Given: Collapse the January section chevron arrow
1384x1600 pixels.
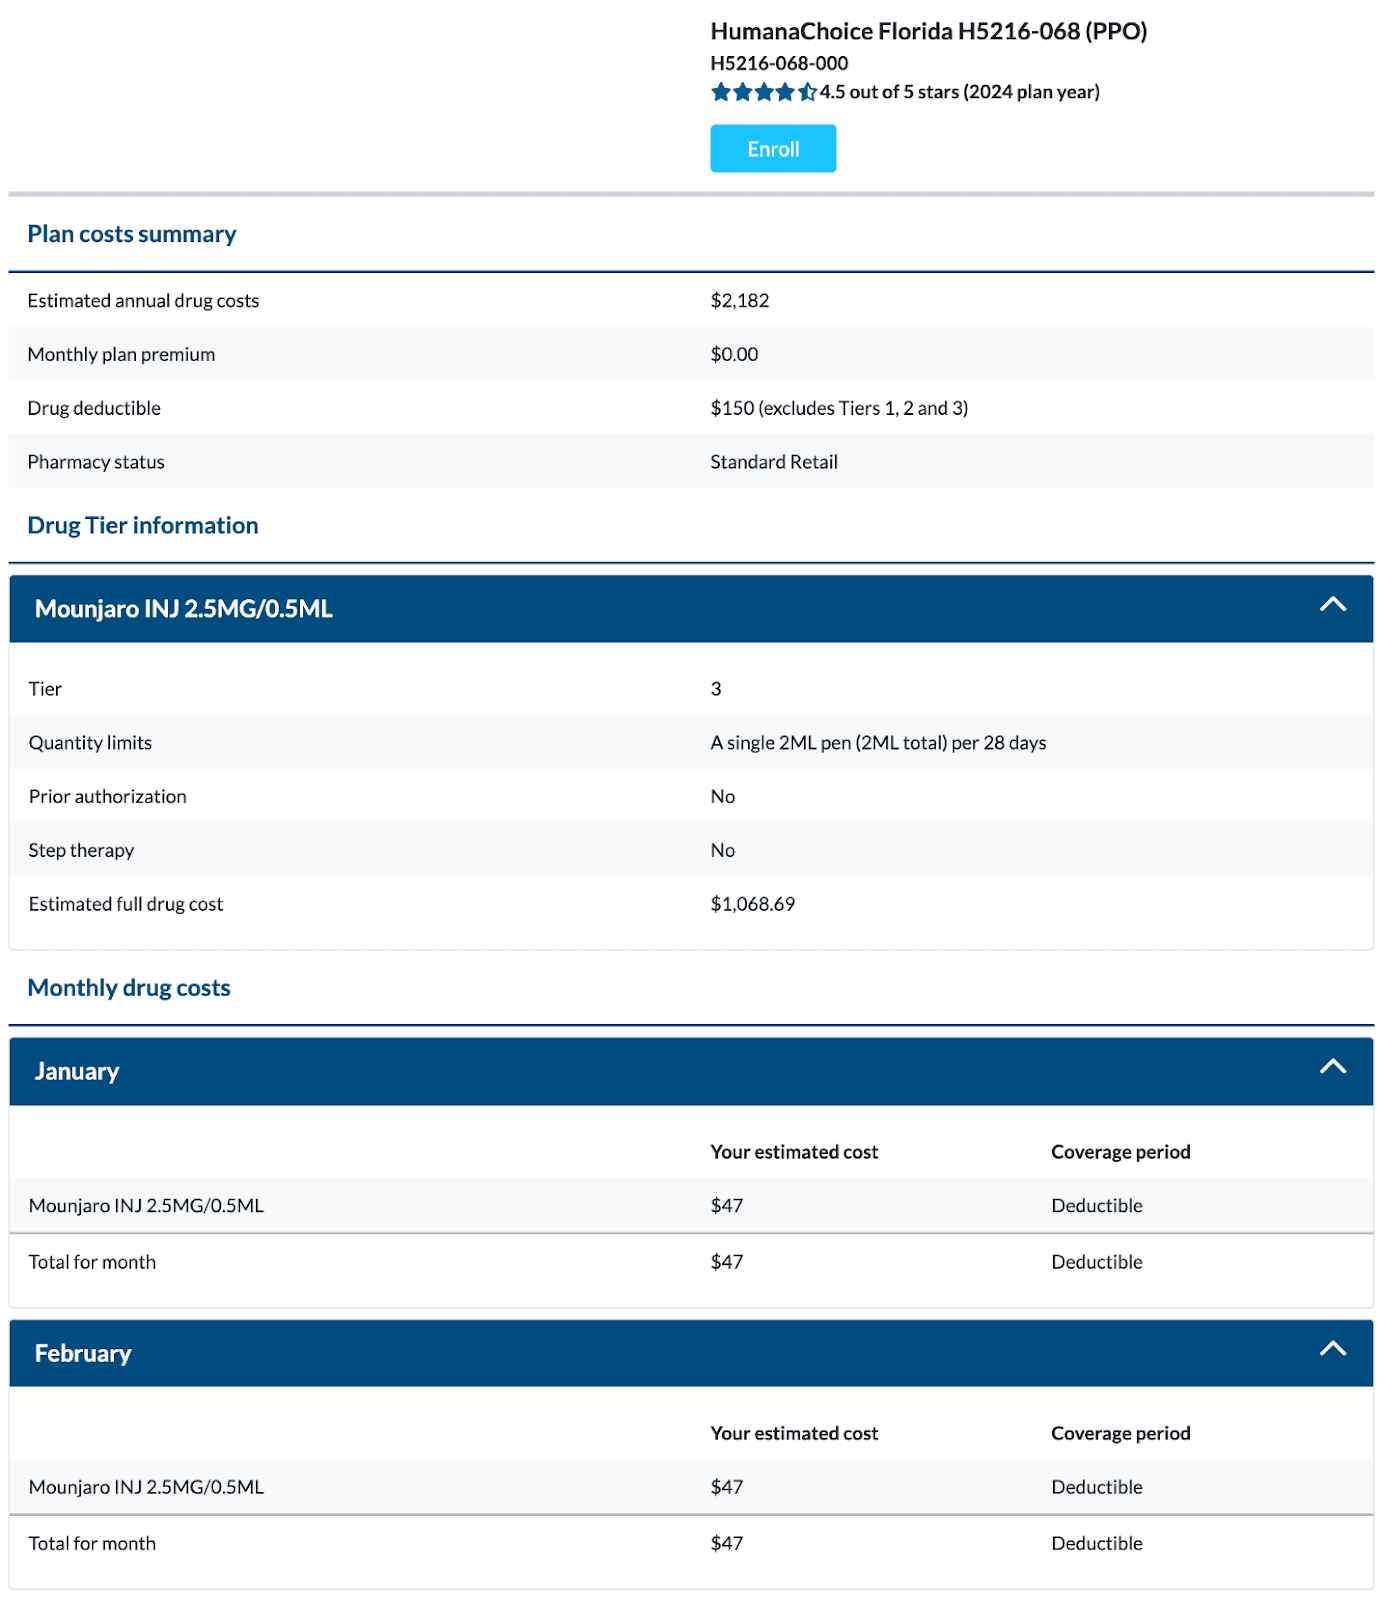Looking at the screenshot, I should coord(1332,1067).
